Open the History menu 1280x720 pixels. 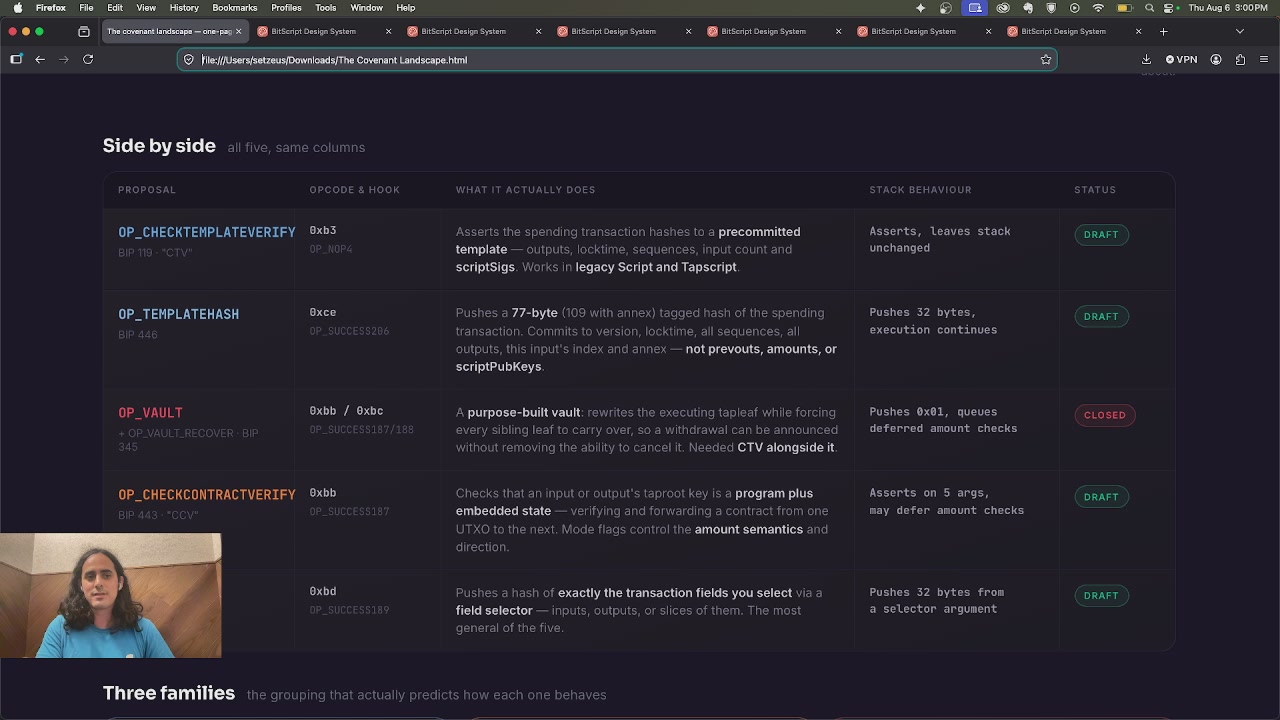[x=184, y=8]
